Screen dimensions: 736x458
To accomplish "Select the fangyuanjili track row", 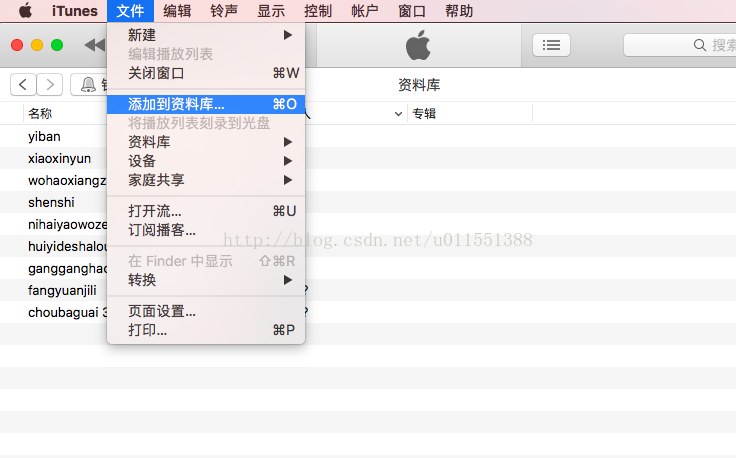I will point(368,290).
